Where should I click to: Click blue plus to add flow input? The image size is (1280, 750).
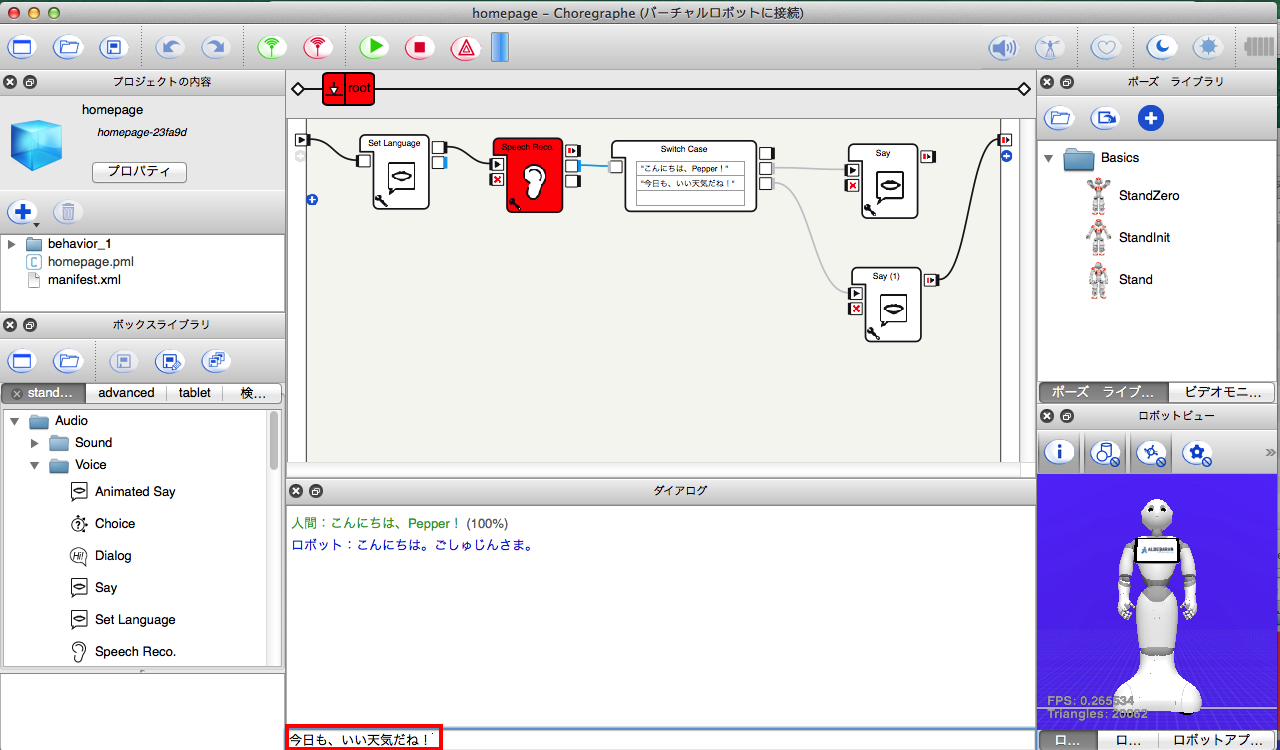pyautogui.click(x=312, y=200)
